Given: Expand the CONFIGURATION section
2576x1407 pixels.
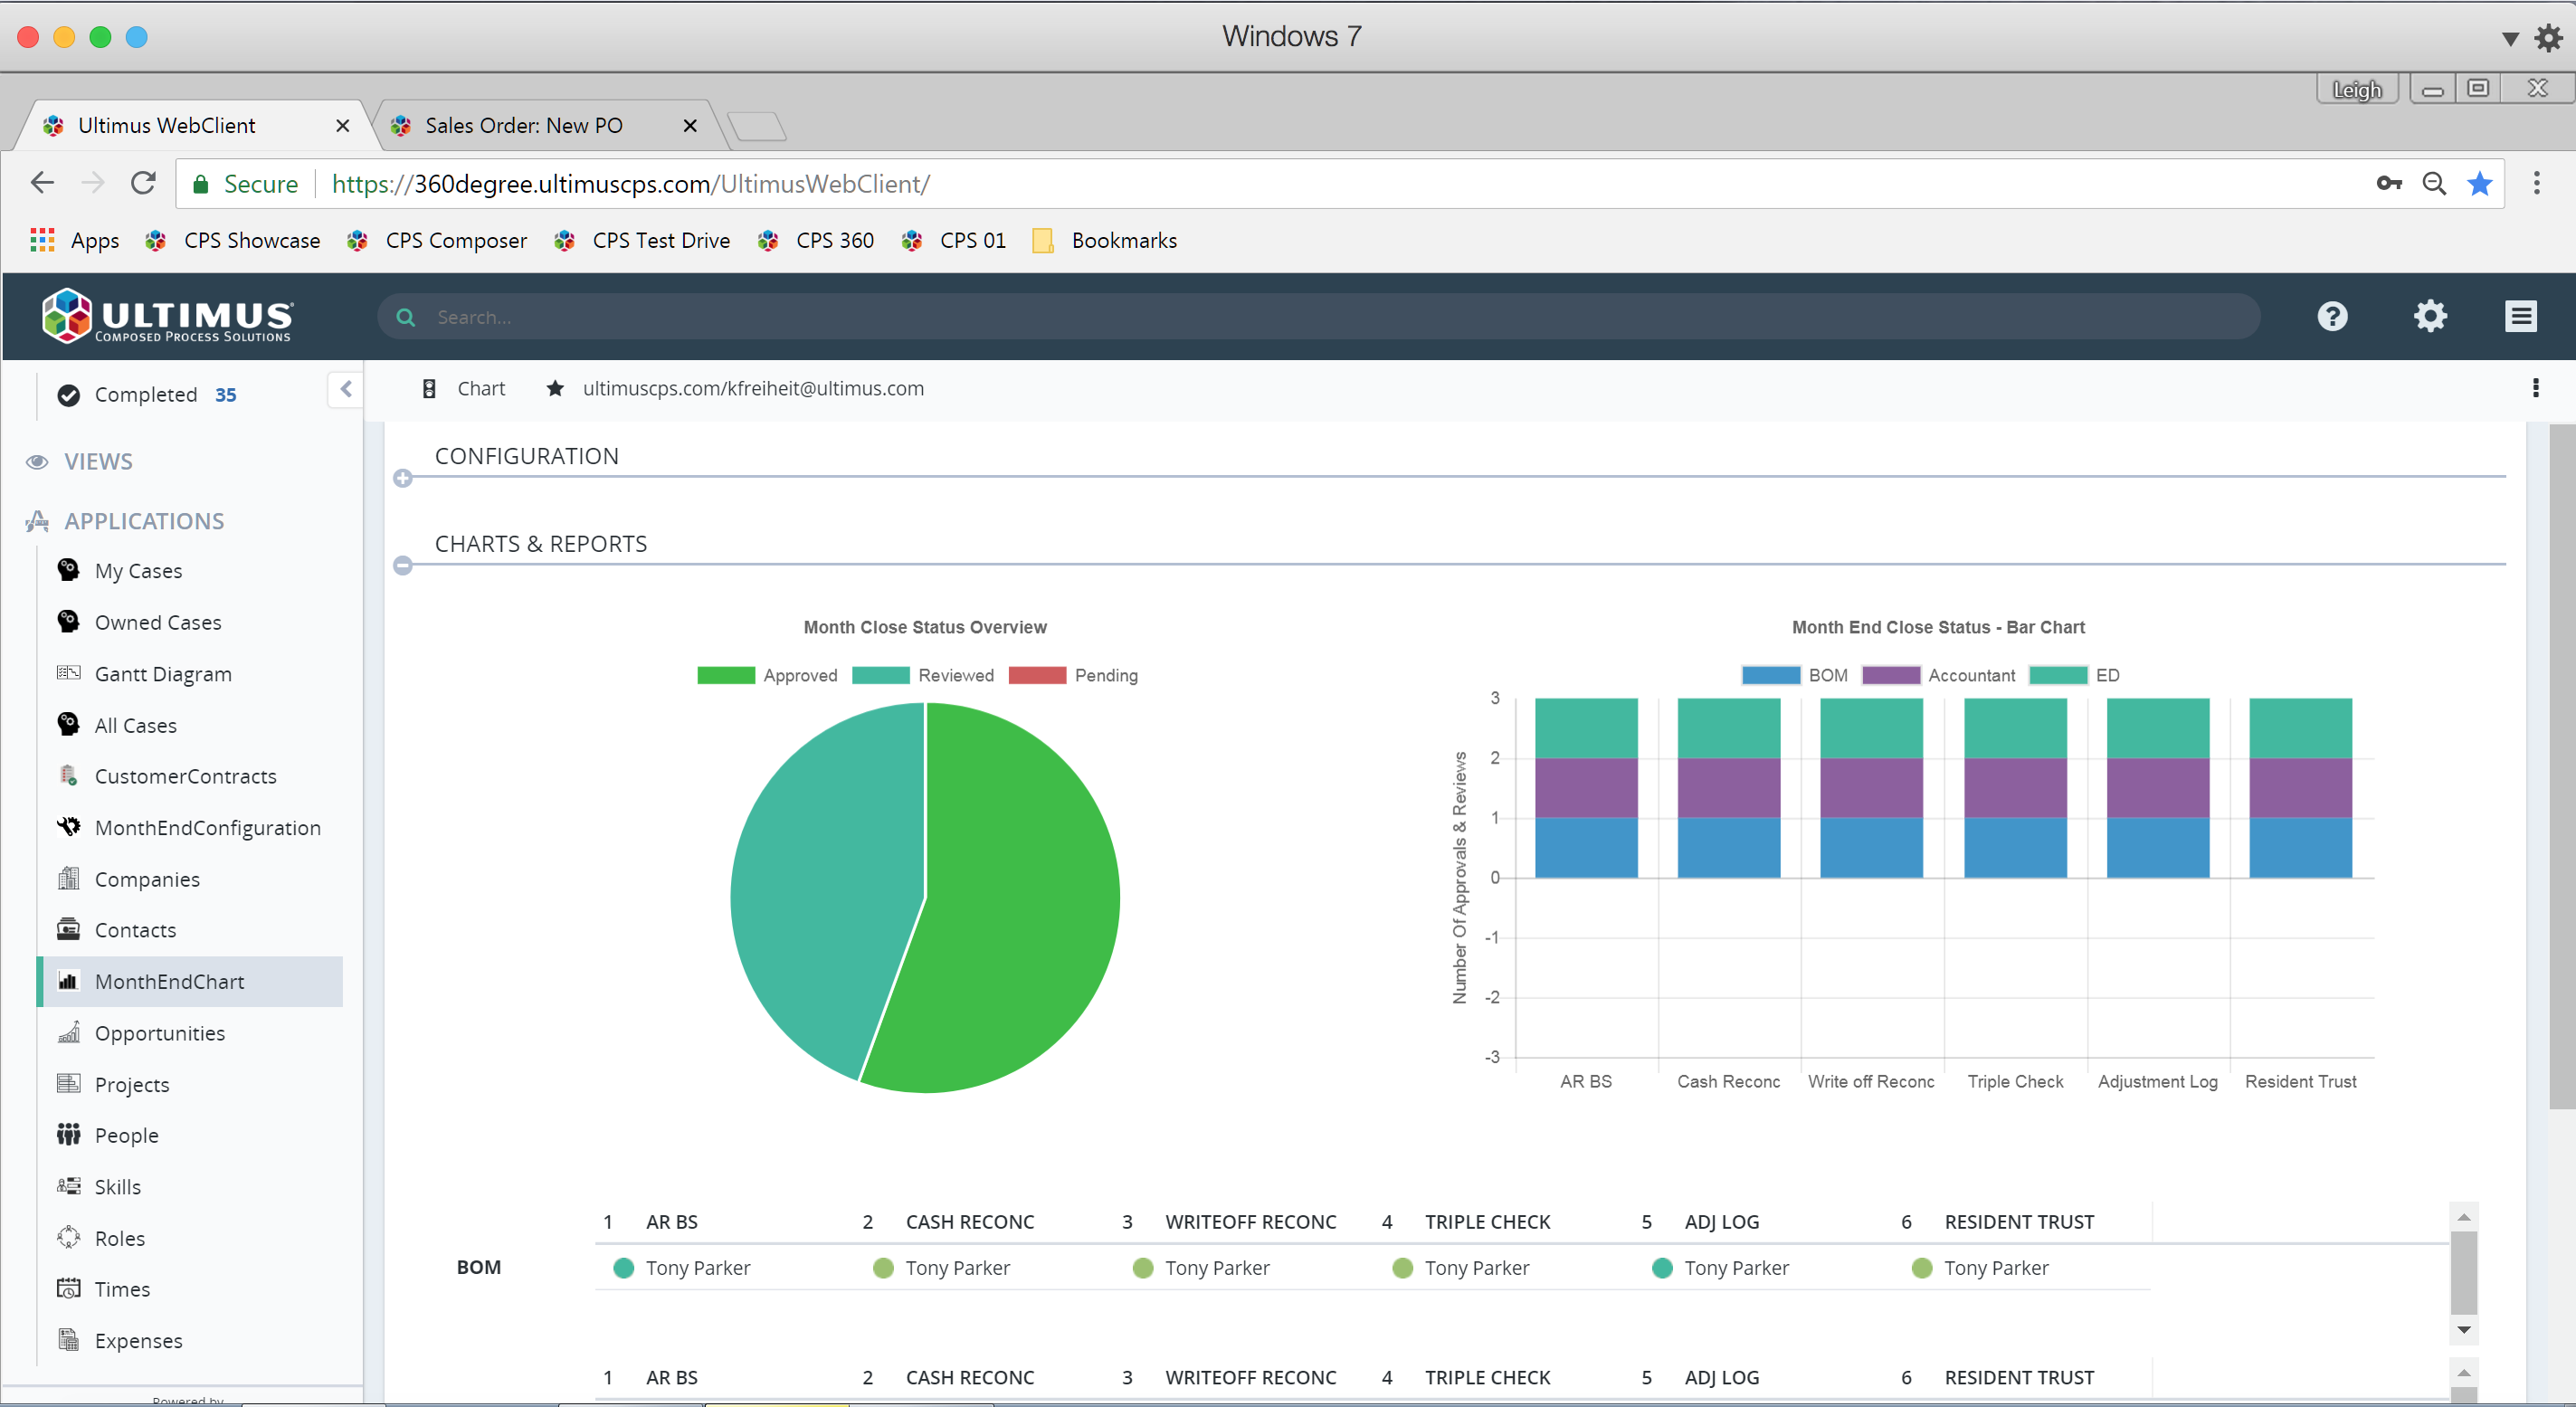Looking at the screenshot, I should (403, 478).
